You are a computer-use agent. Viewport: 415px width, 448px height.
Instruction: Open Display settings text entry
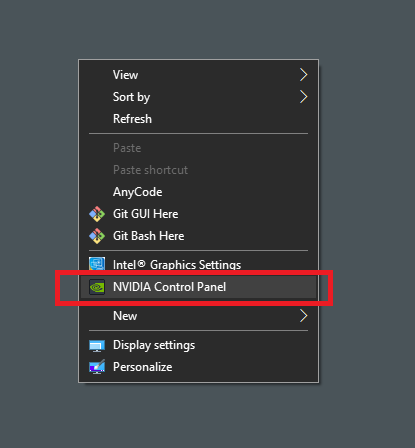[x=154, y=345]
